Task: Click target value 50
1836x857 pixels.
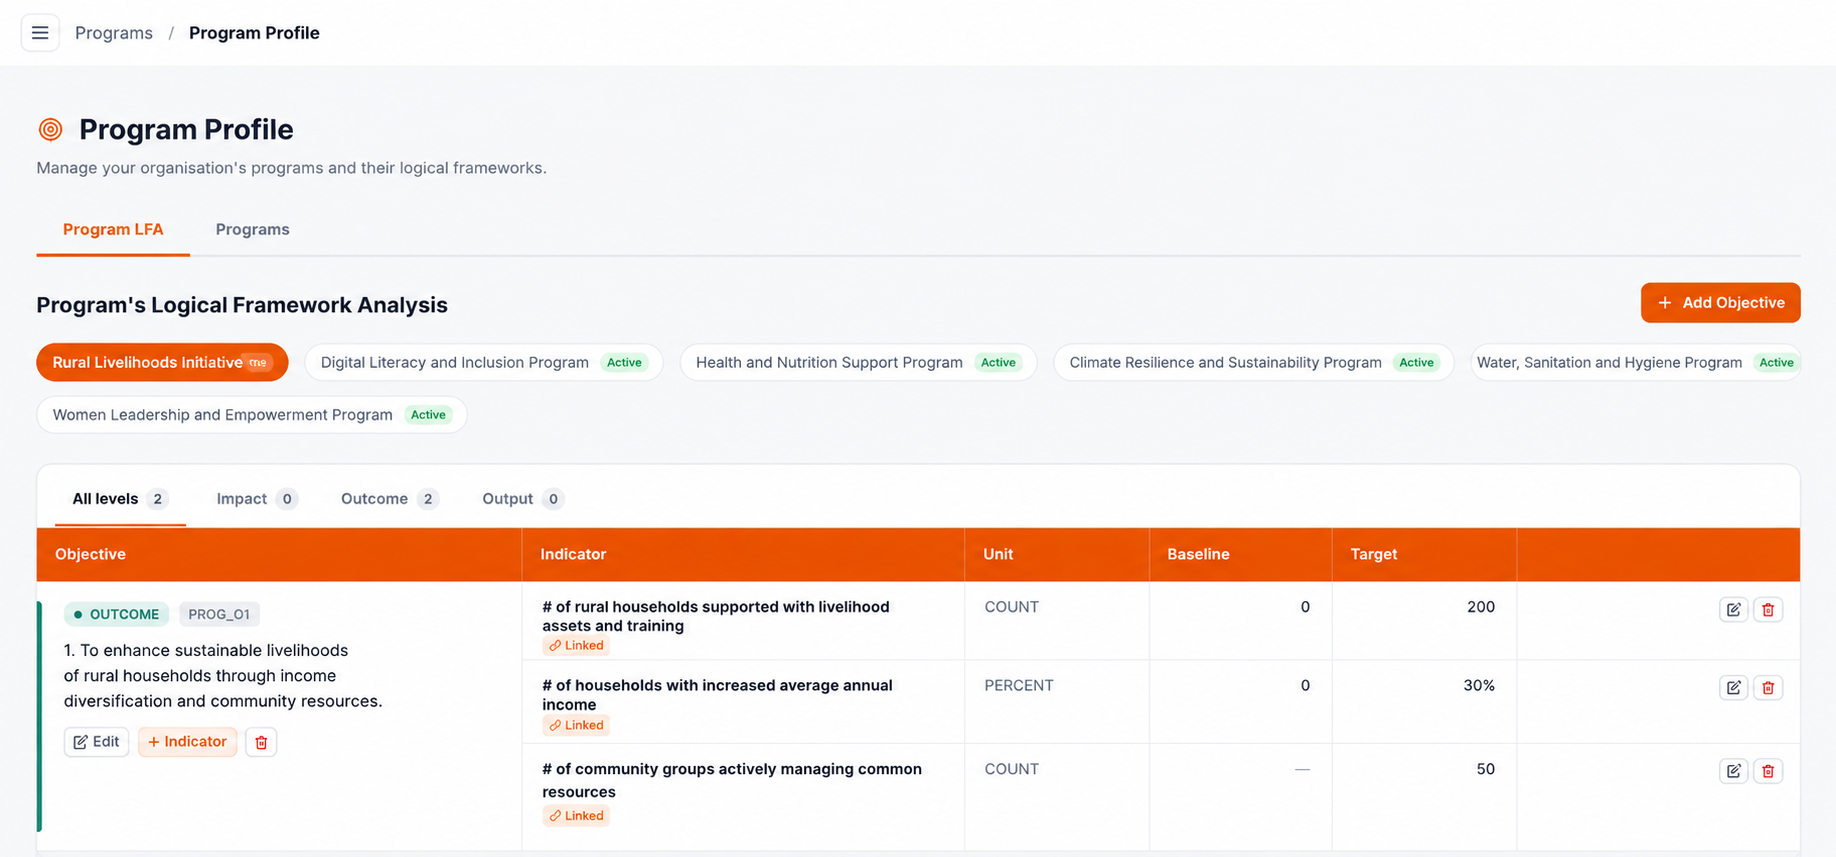Action: (1485, 769)
